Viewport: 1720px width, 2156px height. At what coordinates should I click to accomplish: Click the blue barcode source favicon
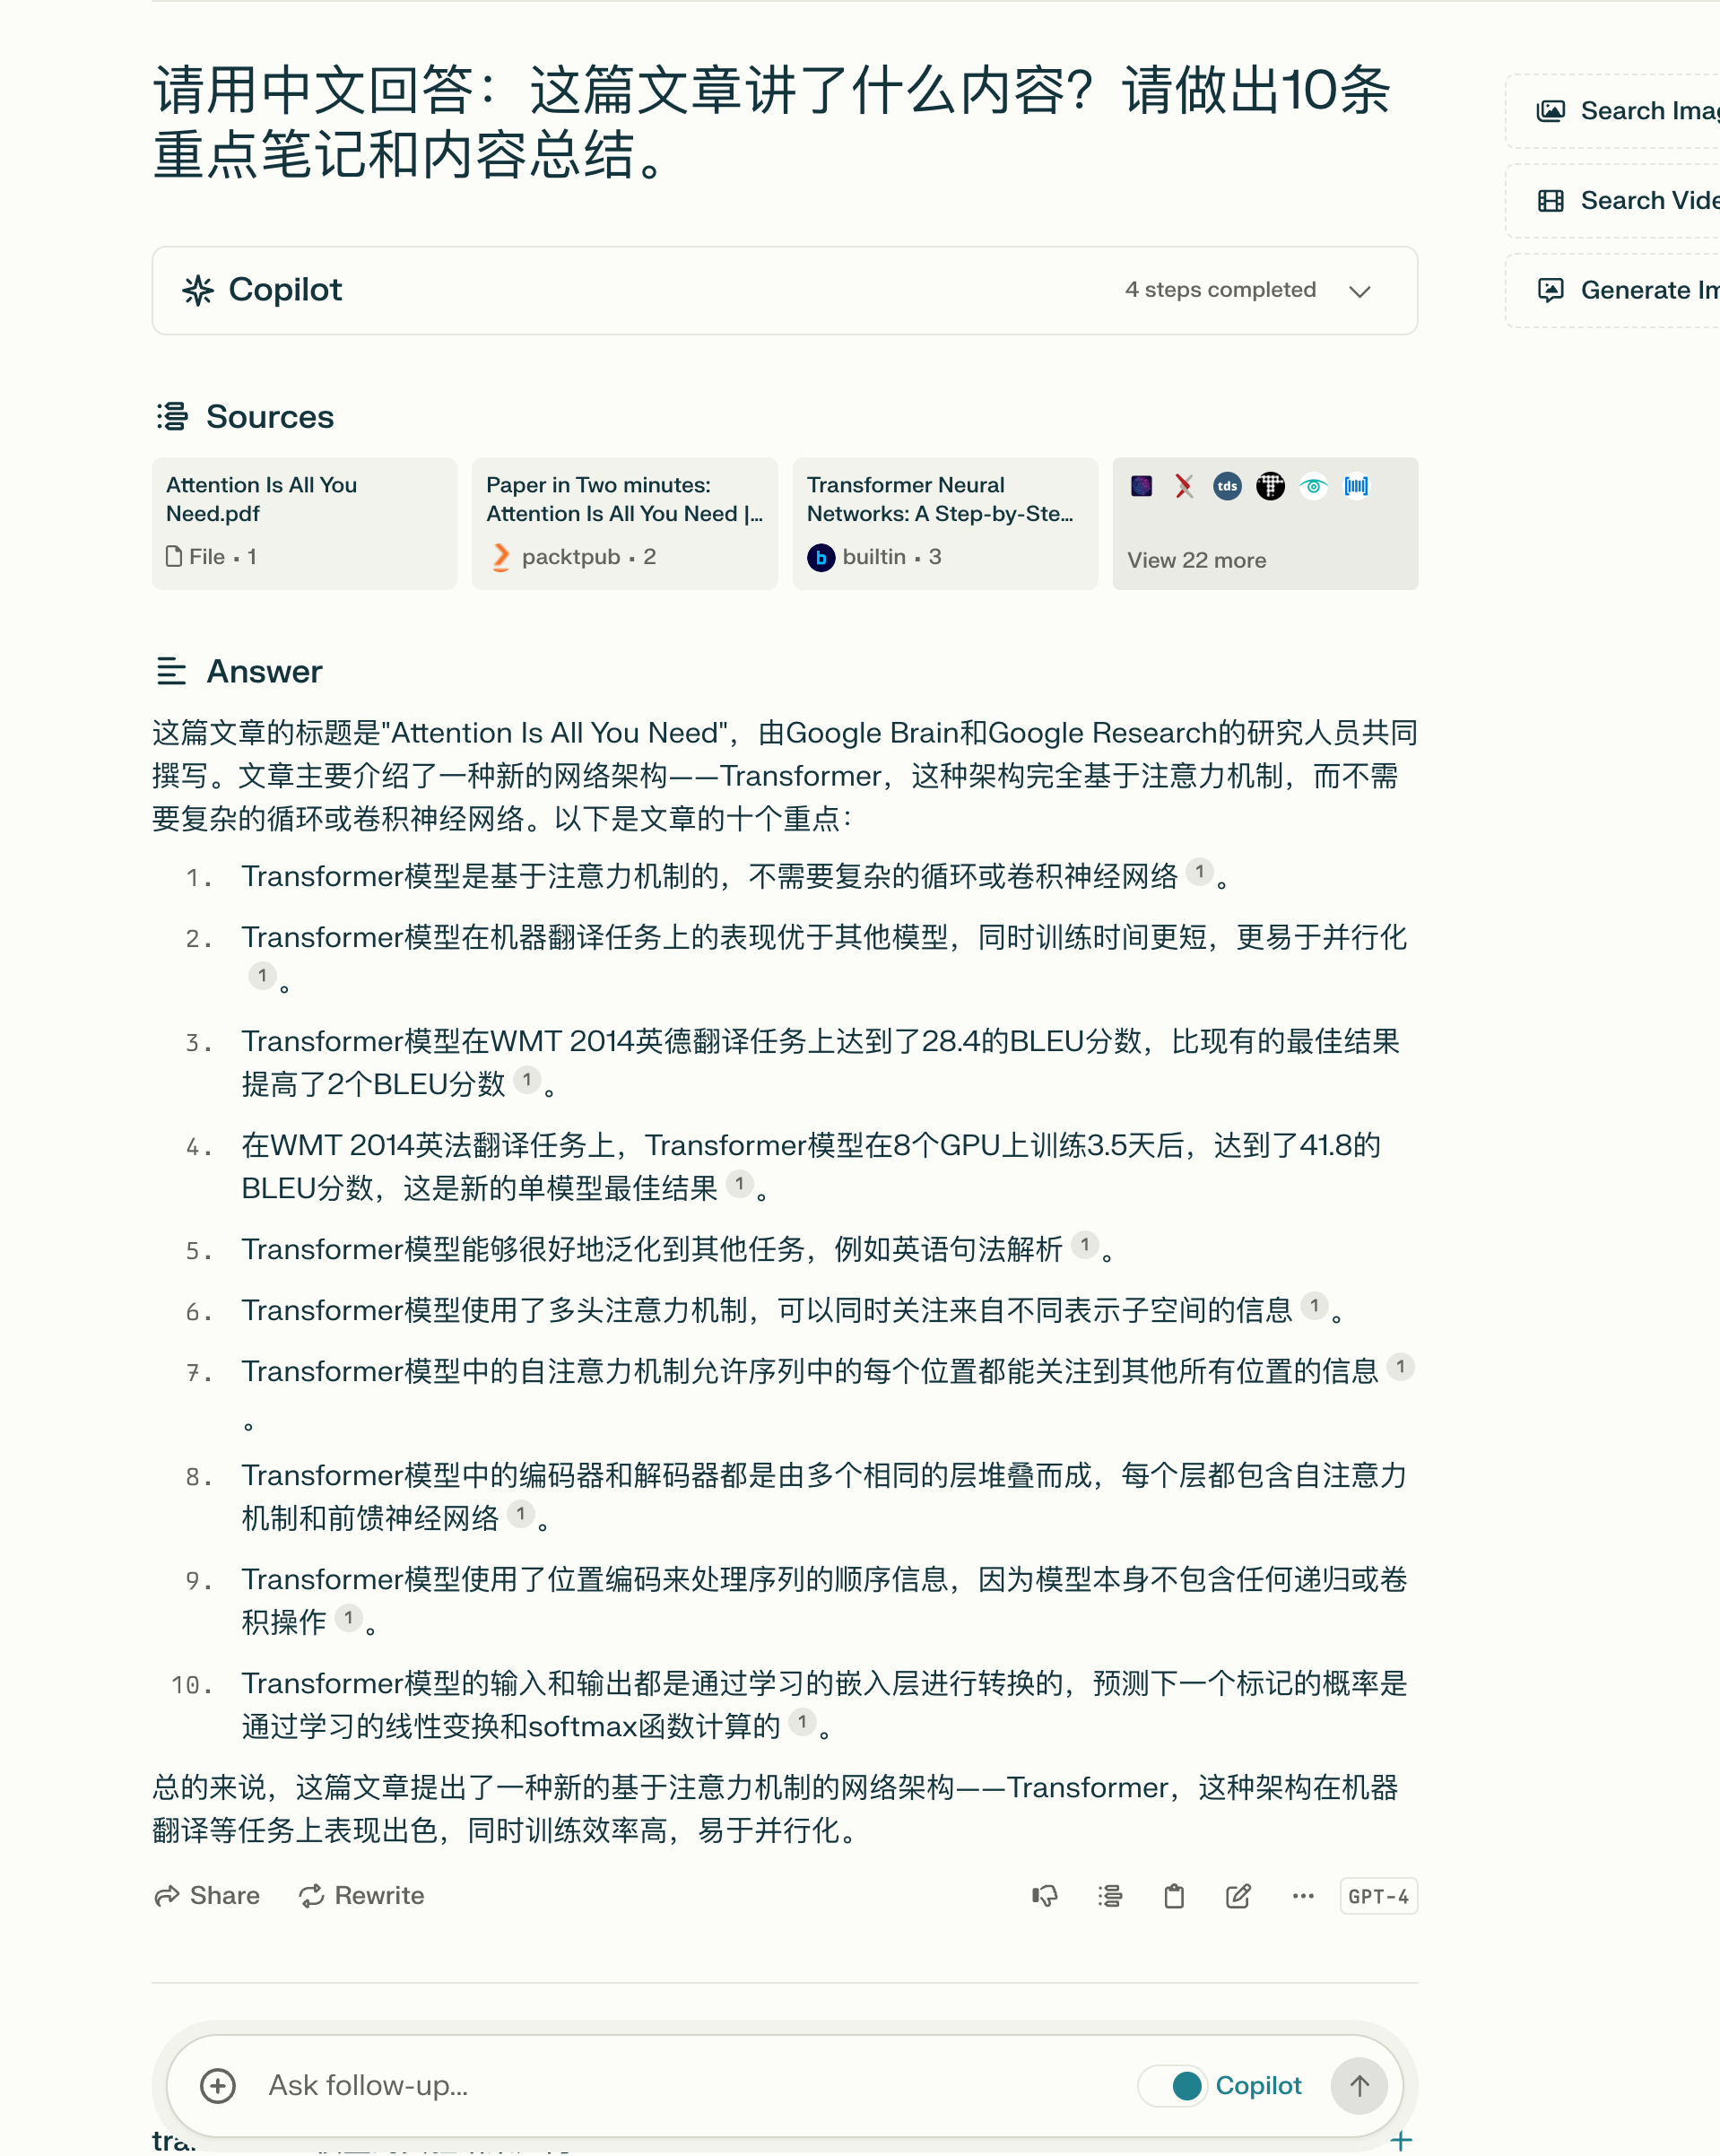[x=1356, y=486]
